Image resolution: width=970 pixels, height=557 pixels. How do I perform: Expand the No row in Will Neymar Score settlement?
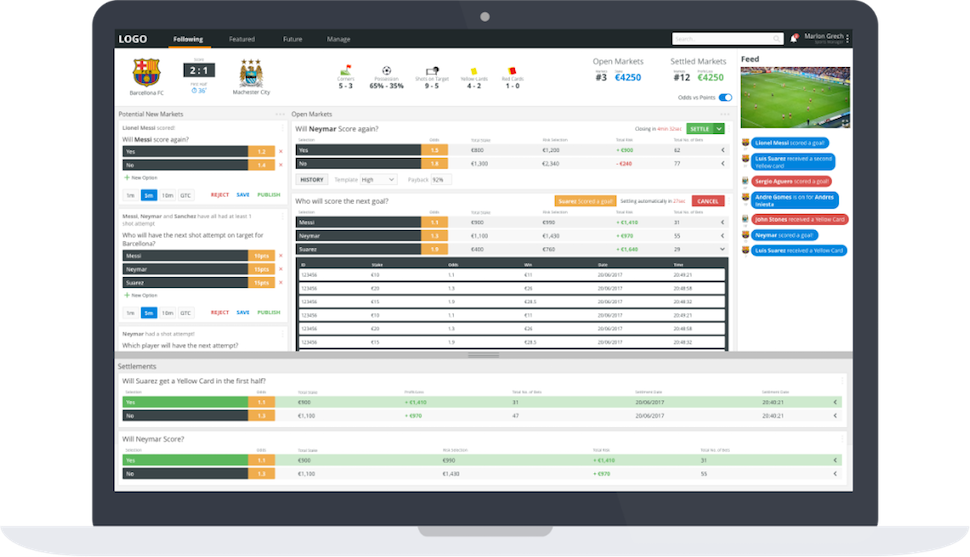(835, 474)
